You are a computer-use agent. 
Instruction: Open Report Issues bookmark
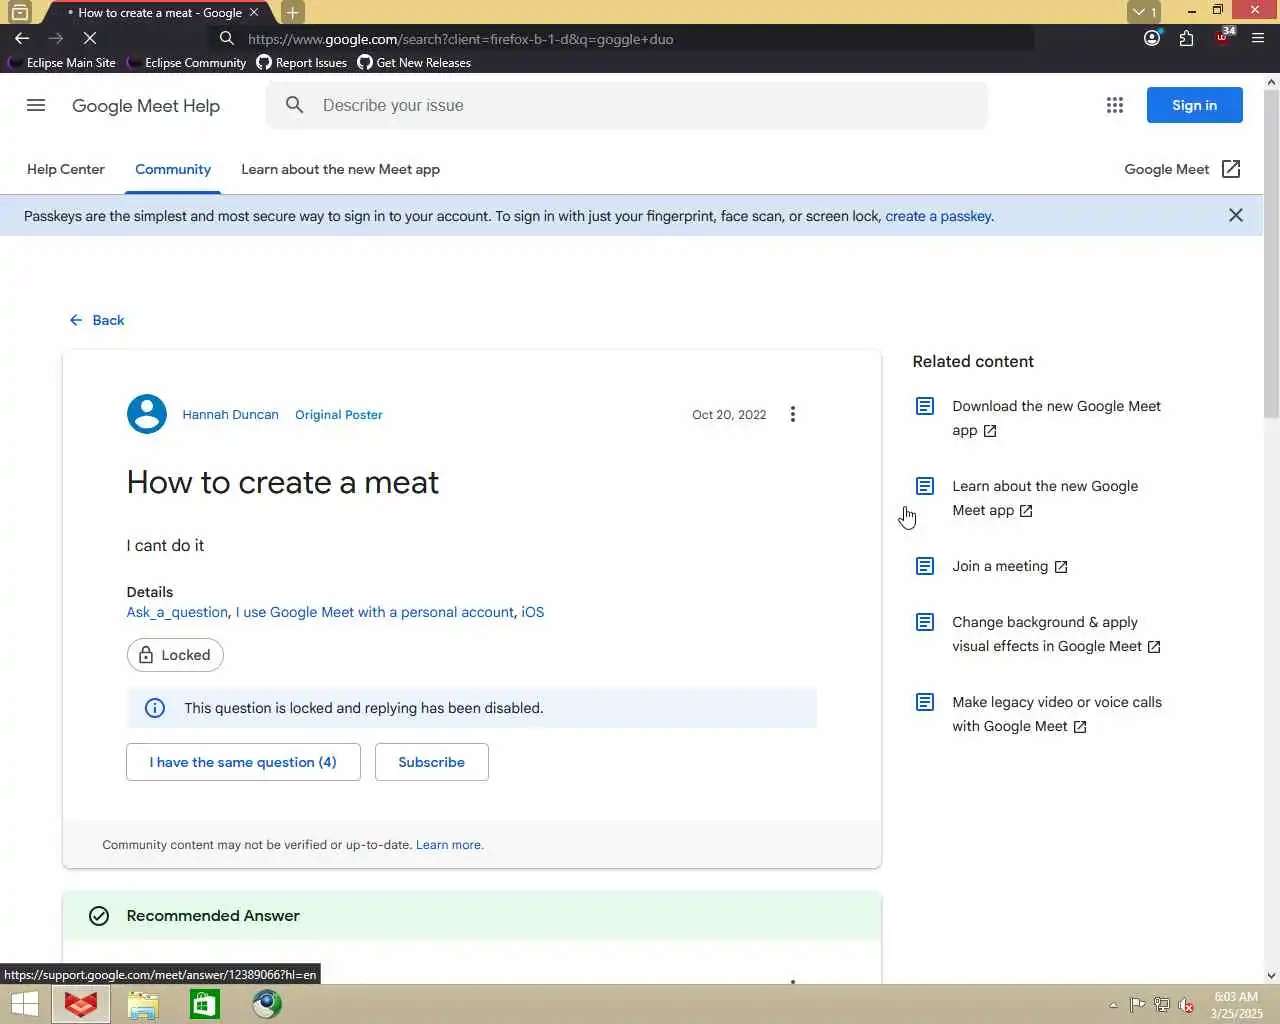[x=302, y=62]
